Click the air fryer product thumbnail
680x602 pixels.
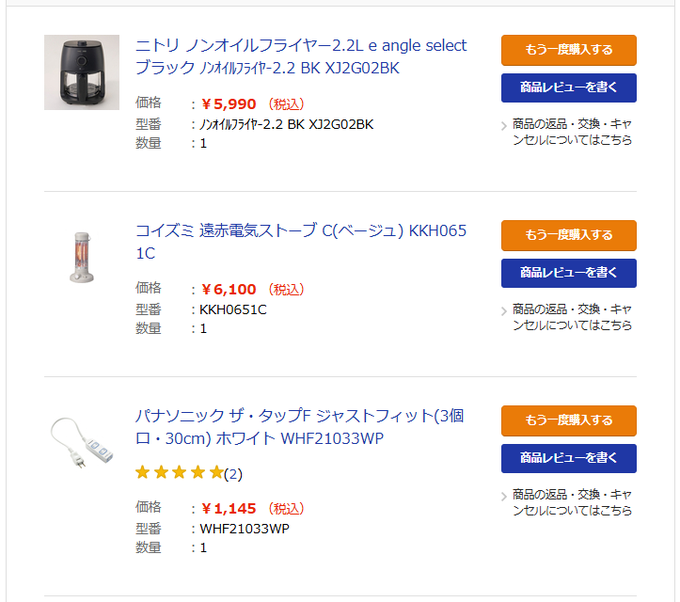[x=81, y=72]
